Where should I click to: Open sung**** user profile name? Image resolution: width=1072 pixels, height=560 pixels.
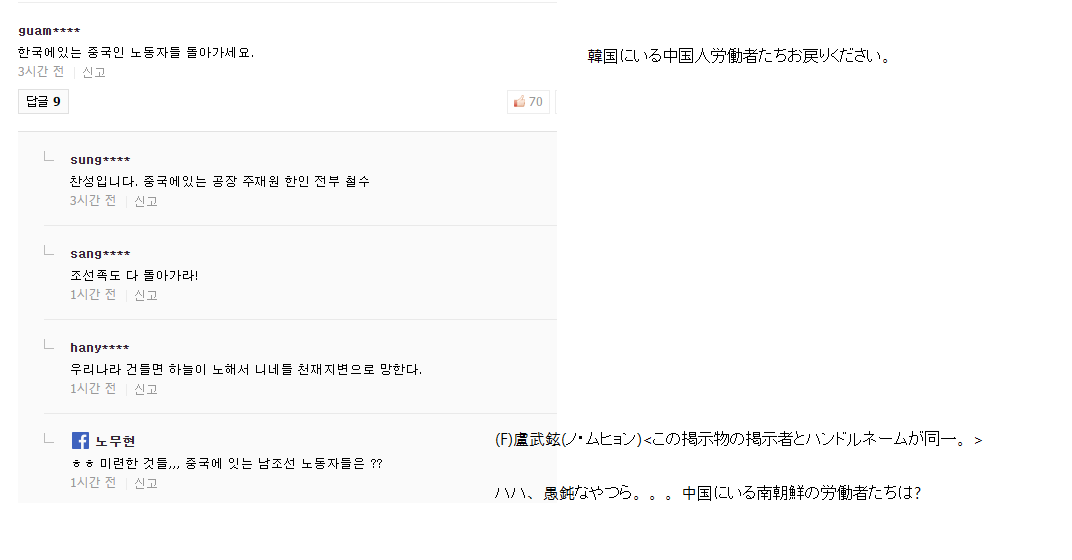pyautogui.click(x=100, y=160)
